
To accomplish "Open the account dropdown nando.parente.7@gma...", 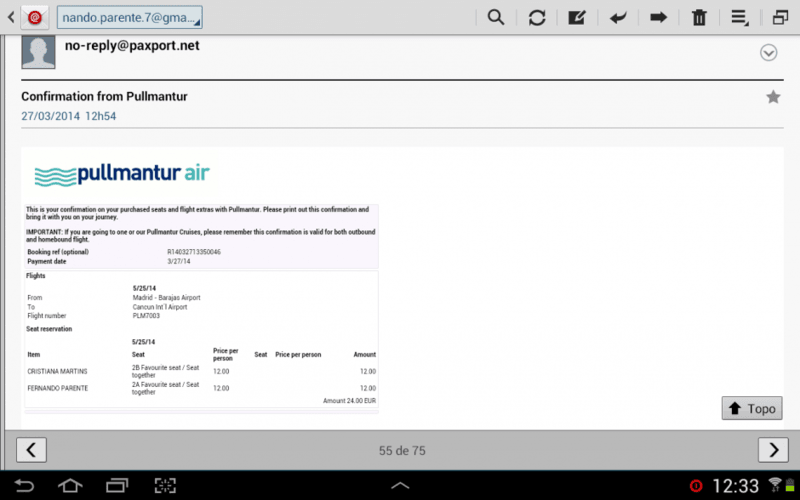I will click(x=130, y=17).
